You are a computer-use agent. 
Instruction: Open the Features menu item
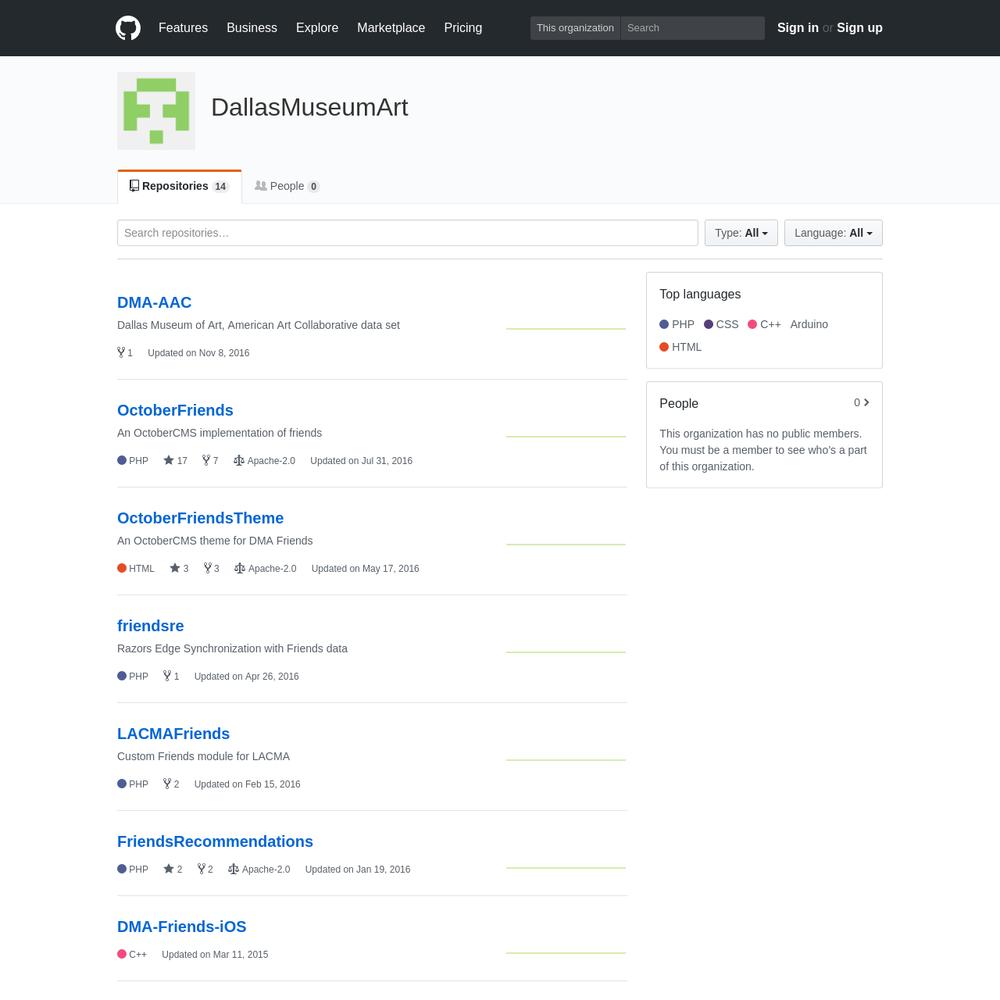pyautogui.click(x=183, y=28)
